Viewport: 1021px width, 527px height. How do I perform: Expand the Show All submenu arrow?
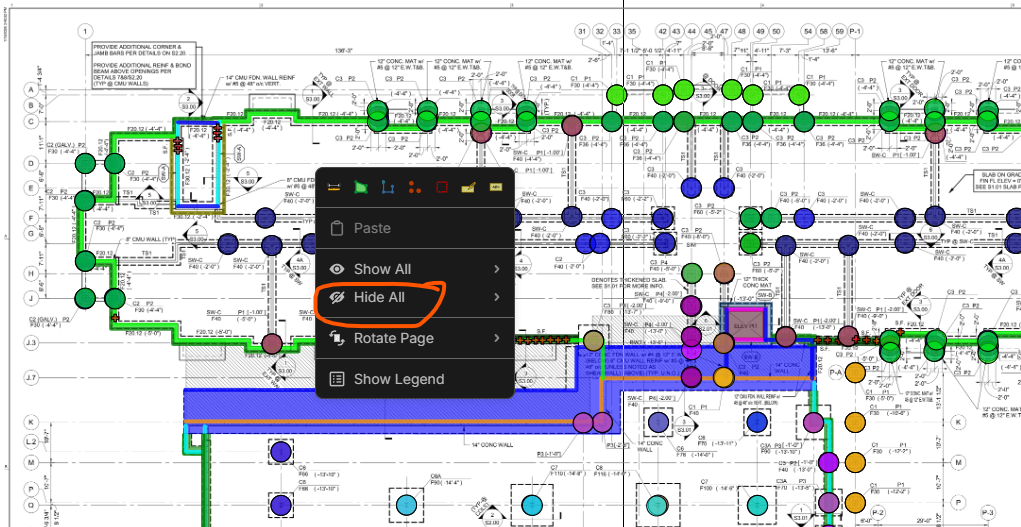tap(496, 269)
